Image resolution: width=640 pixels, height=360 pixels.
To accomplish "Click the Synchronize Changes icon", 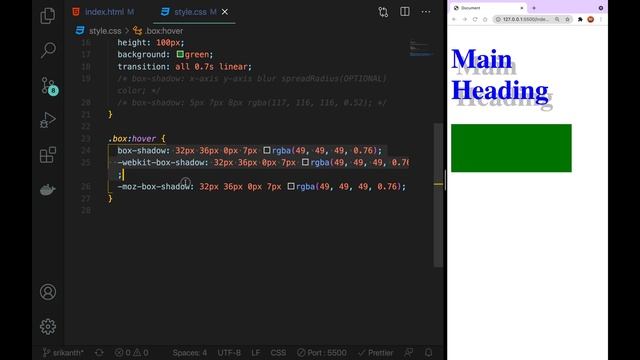I will [x=99, y=353].
